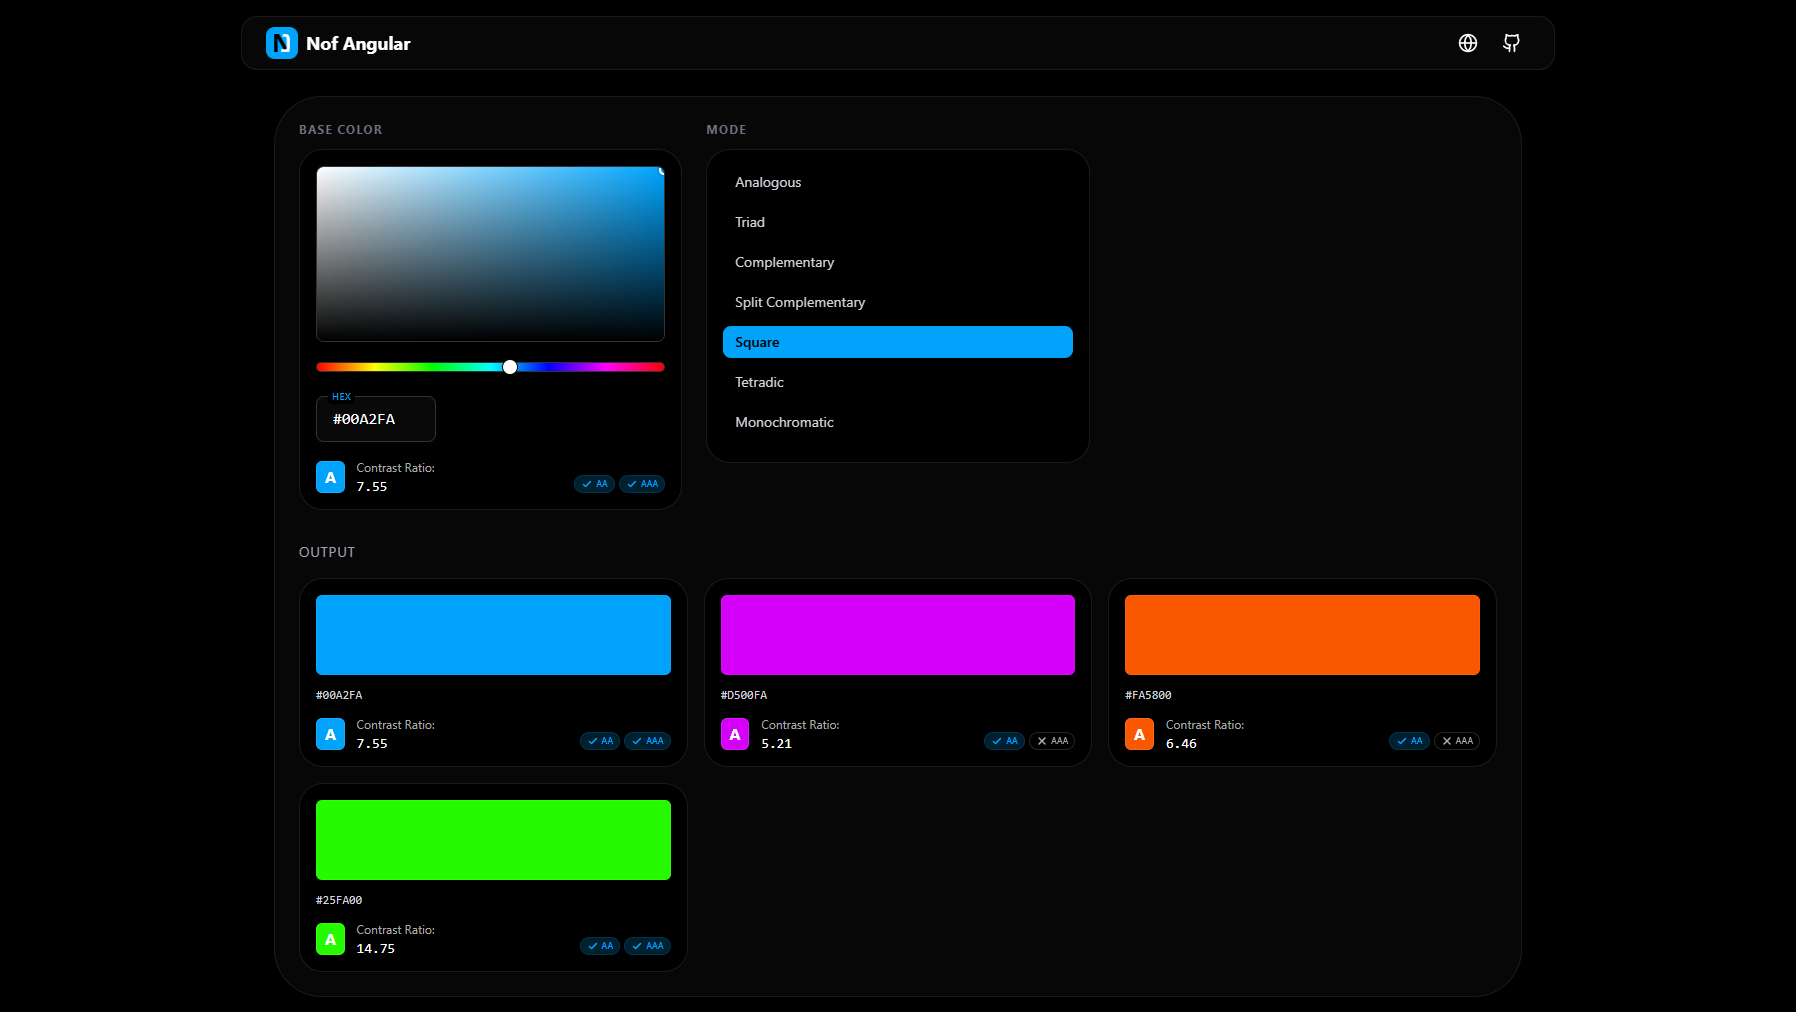Click the blue A contrast icon under Base Color
The width and height of the screenshot is (1796, 1012).
tap(330, 477)
